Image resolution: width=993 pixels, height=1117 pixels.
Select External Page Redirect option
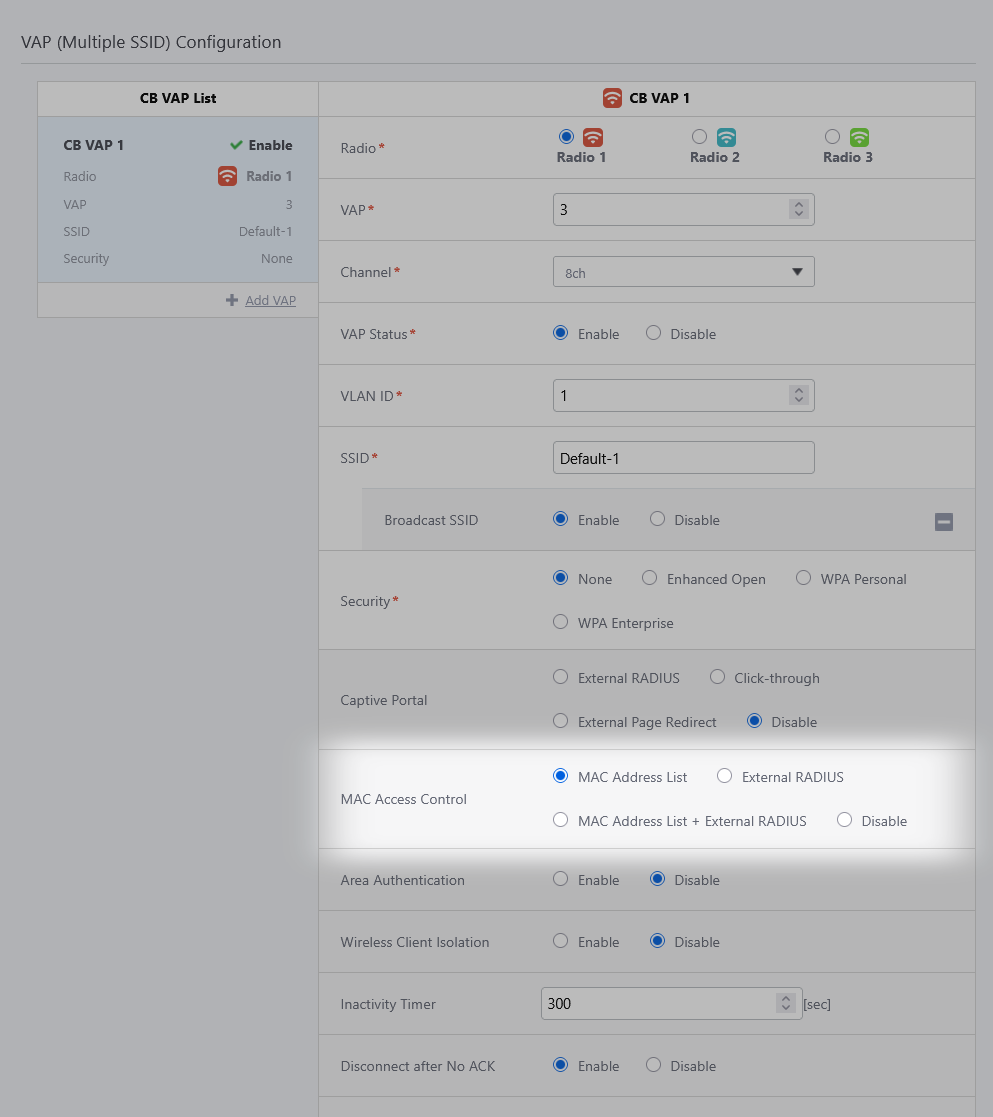[561, 721]
